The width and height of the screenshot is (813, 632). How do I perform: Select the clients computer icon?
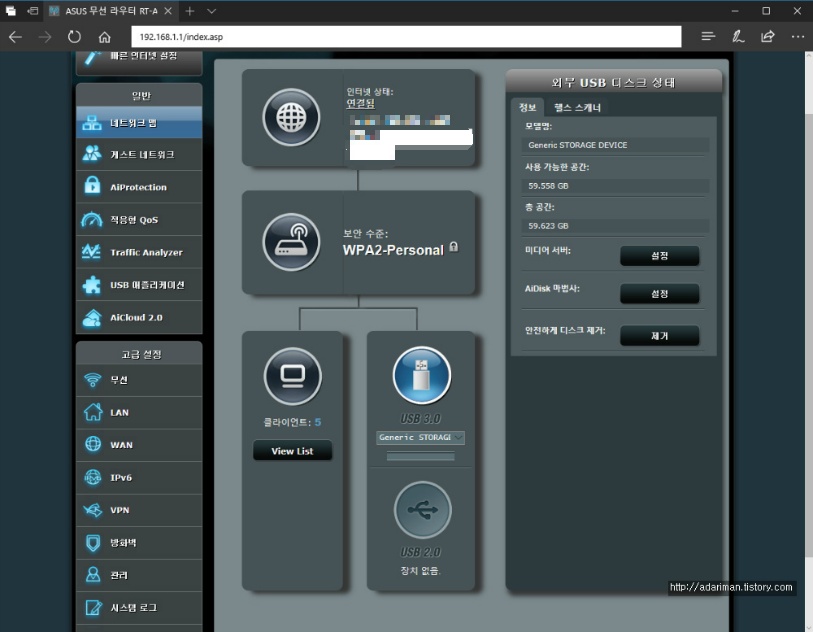click(292, 376)
